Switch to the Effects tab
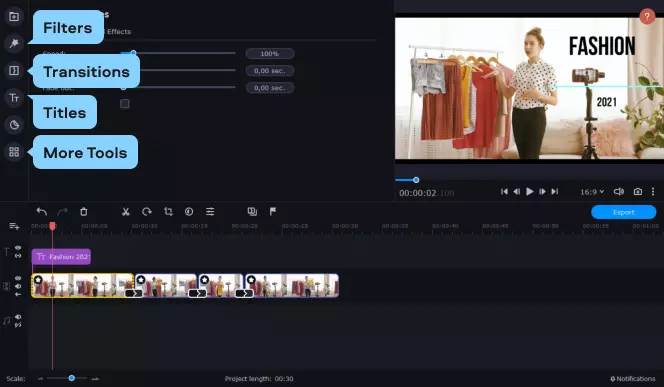The height and width of the screenshot is (387, 664). tap(119, 31)
